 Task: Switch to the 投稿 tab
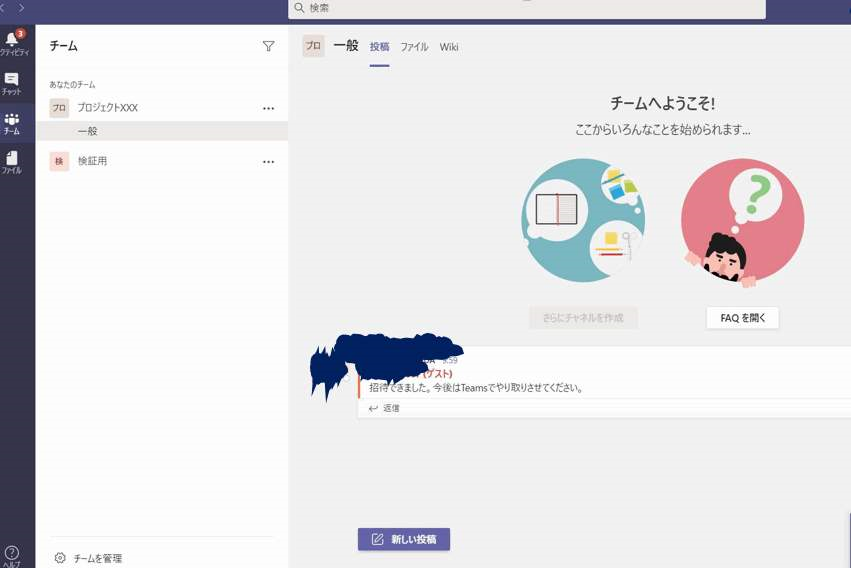tap(379, 47)
